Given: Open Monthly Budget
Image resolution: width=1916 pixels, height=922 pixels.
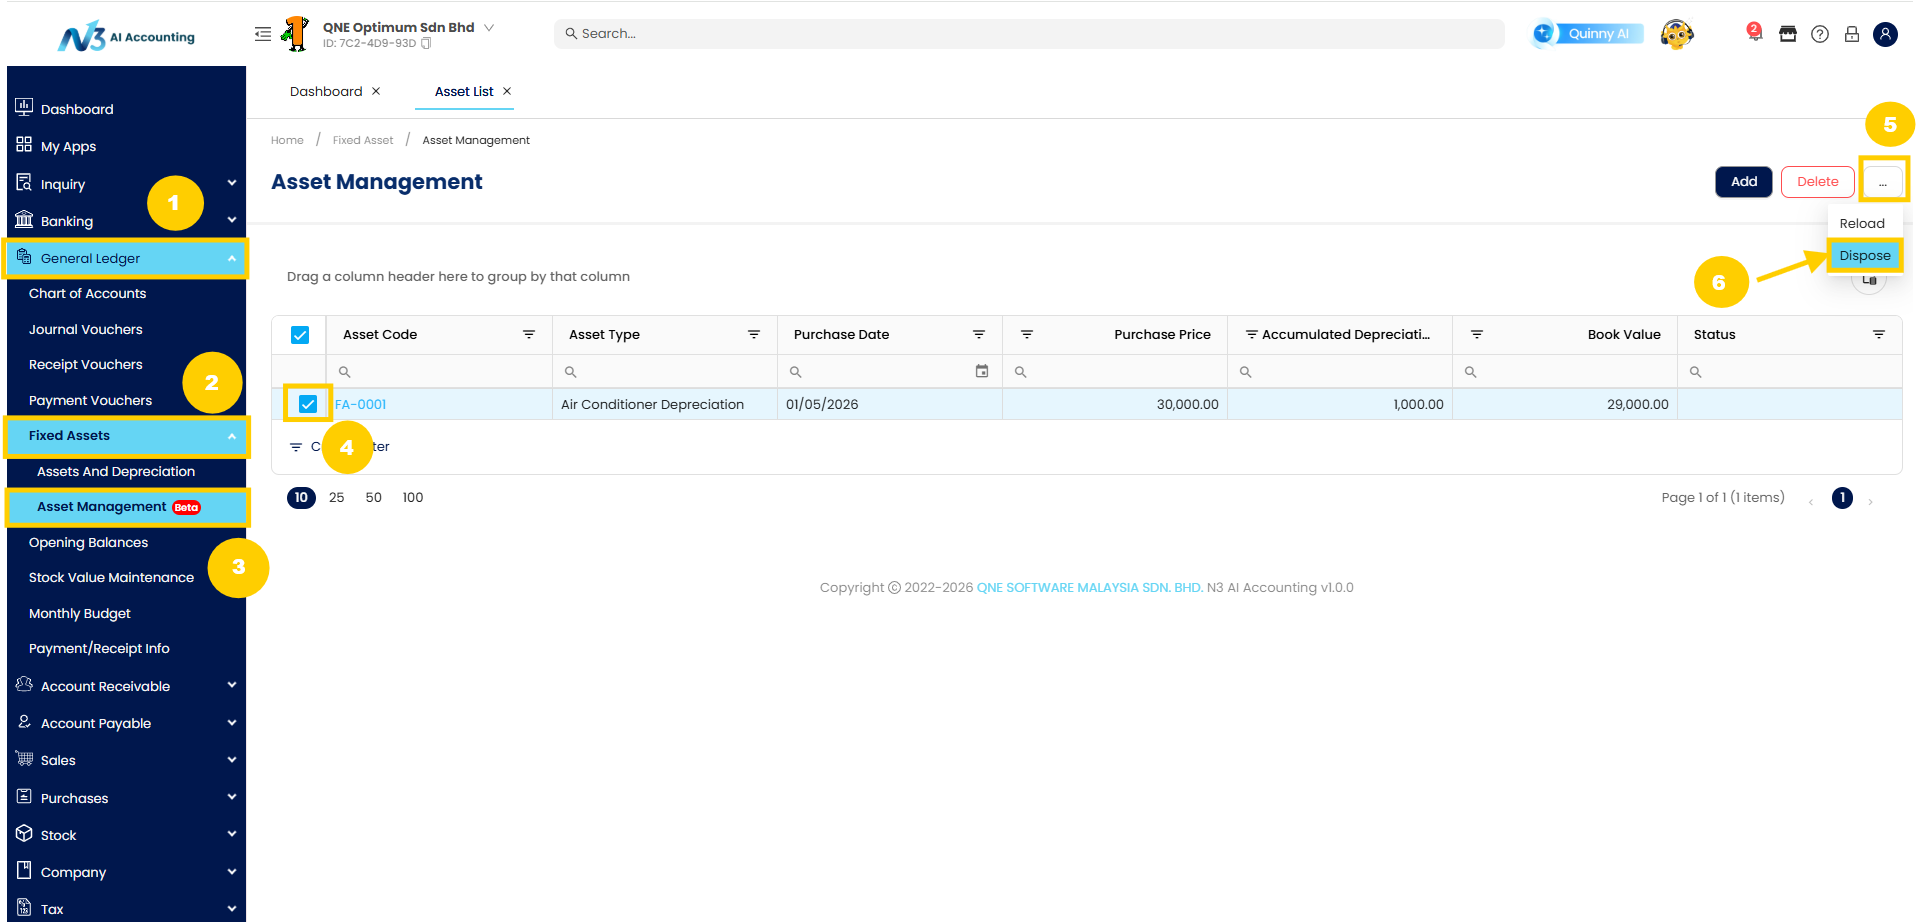Looking at the screenshot, I should 80,613.
